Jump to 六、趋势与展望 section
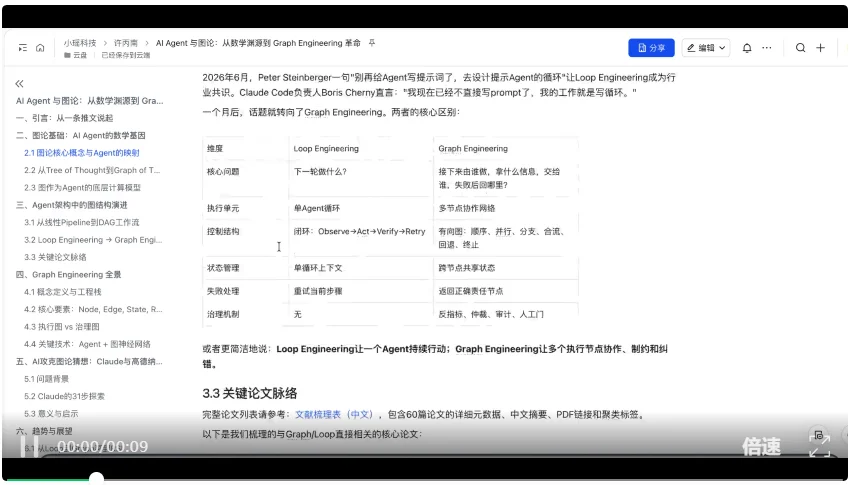This screenshot has width=850, height=485. (44, 431)
